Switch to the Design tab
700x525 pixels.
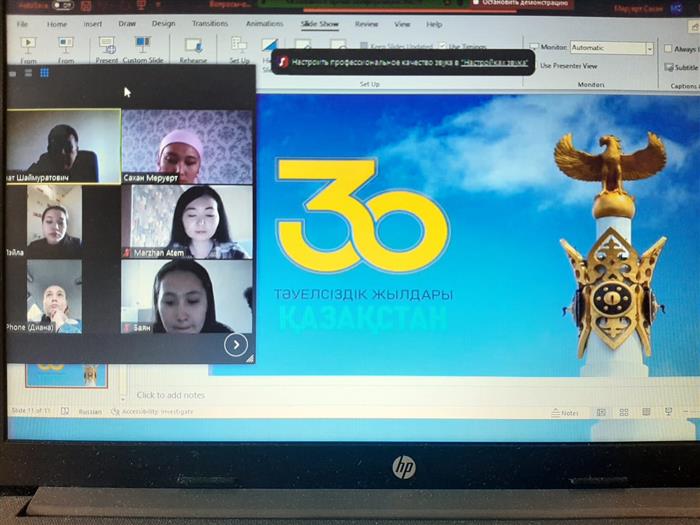tap(163, 24)
